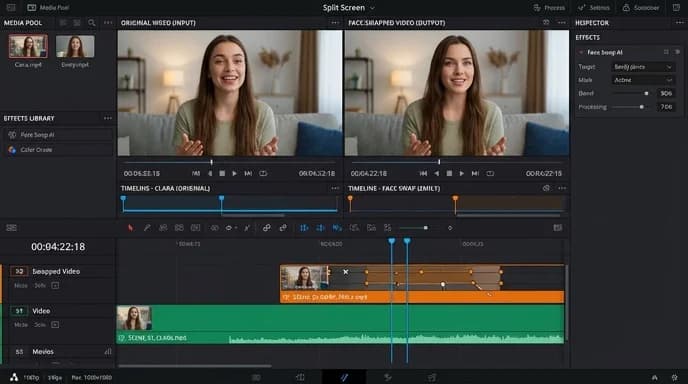Adjust the Blend slider in Inspector
Image resolution: width=688 pixels, height=384 pixels.
coord(646,93)
